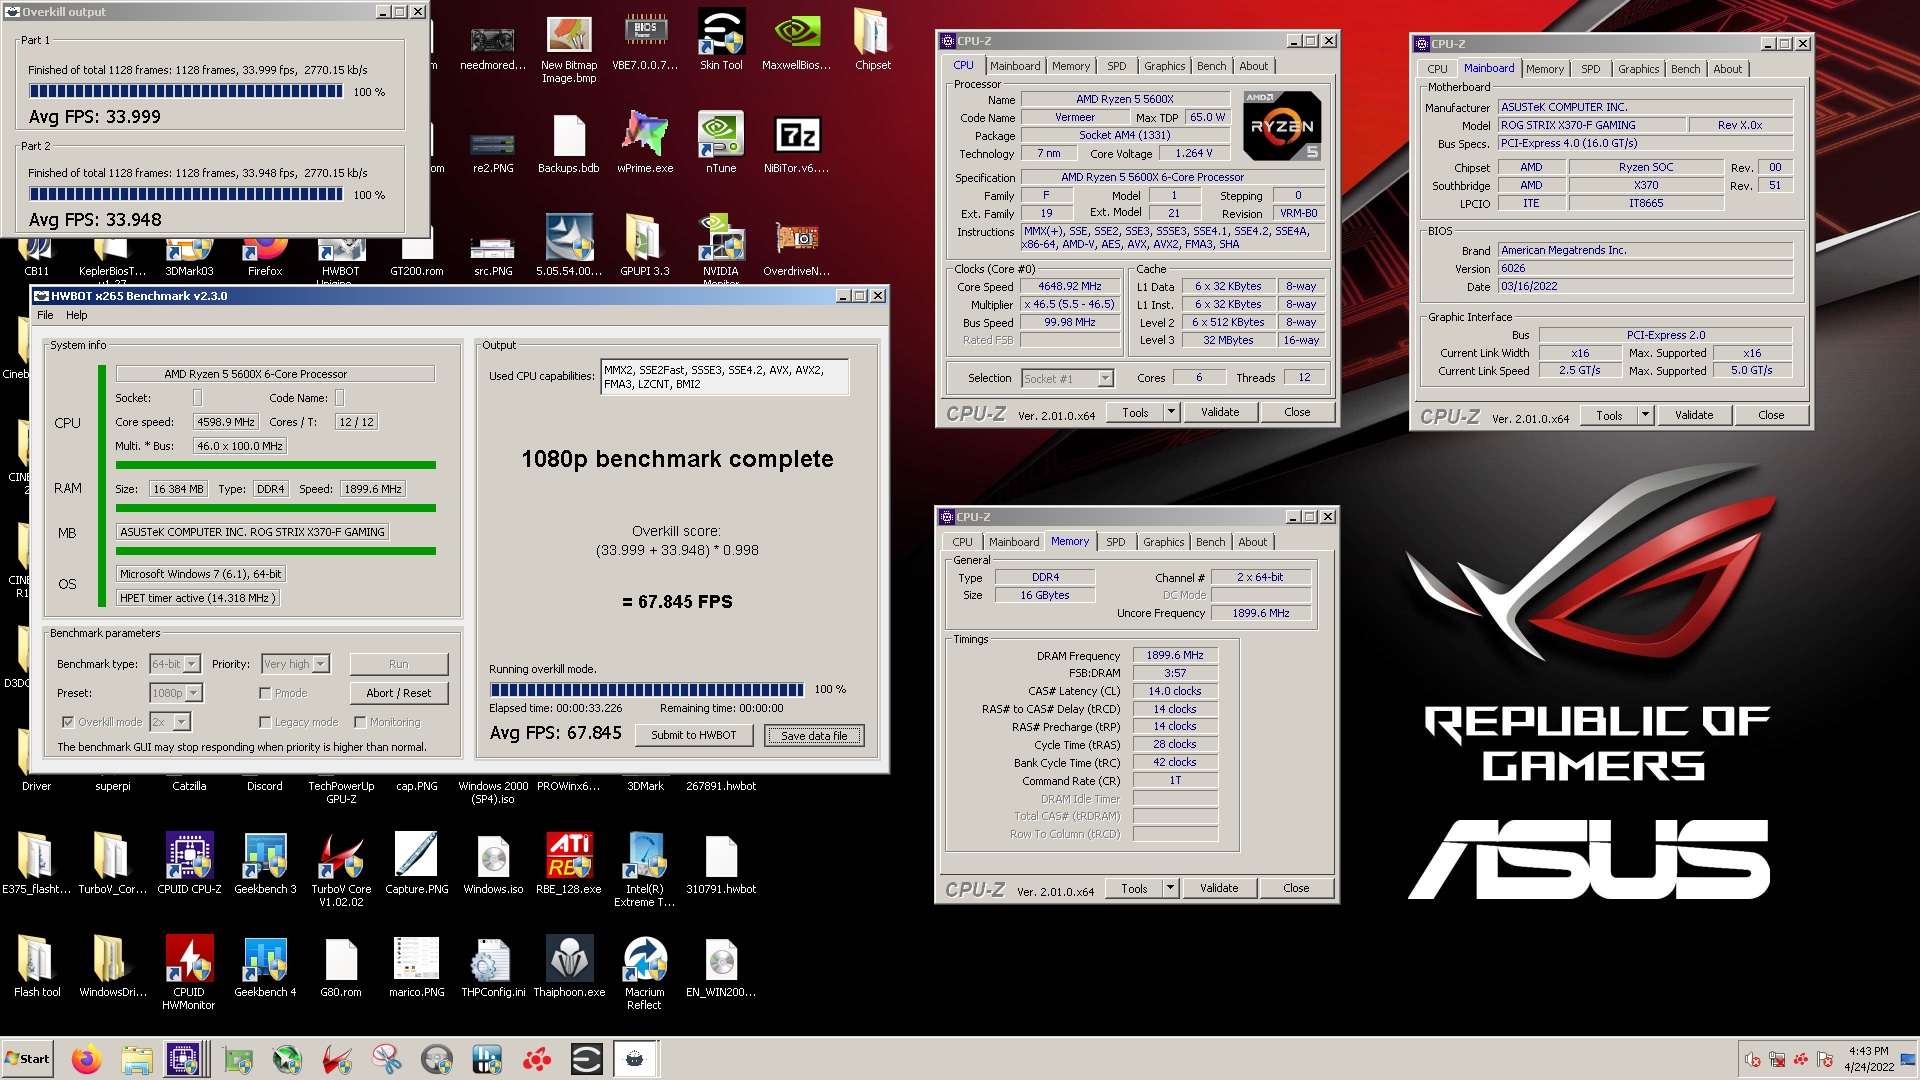Open the Windows Start button
The width and height of the screenshot is (1920, 1080).
coord(27,1059)
